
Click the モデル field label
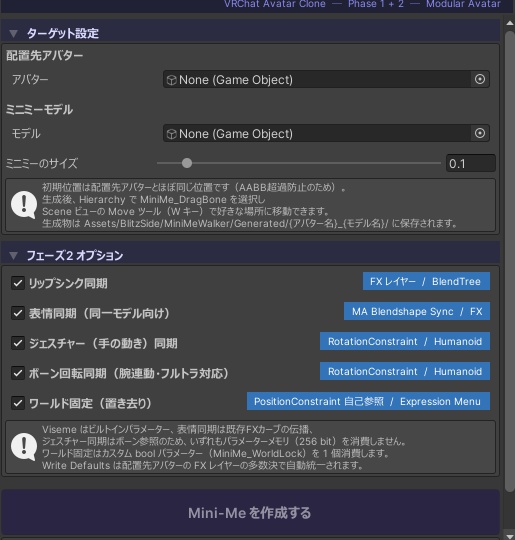26,134
